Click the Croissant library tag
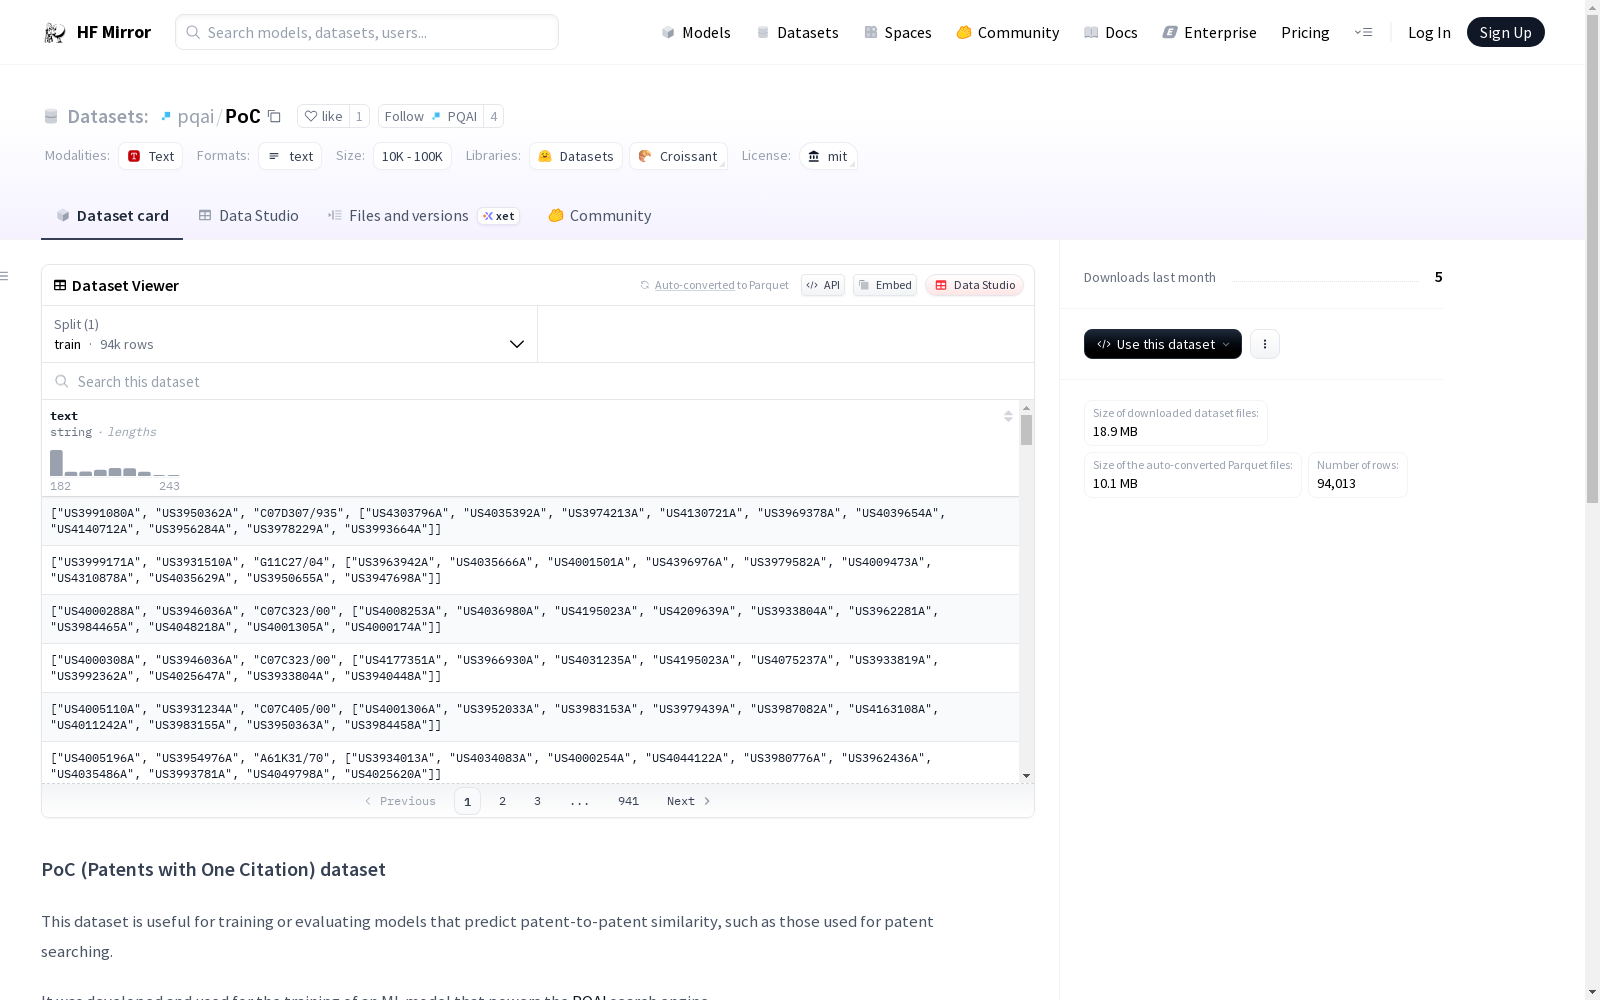Viewport: 1600px width, 1000px height. (678, 156)
